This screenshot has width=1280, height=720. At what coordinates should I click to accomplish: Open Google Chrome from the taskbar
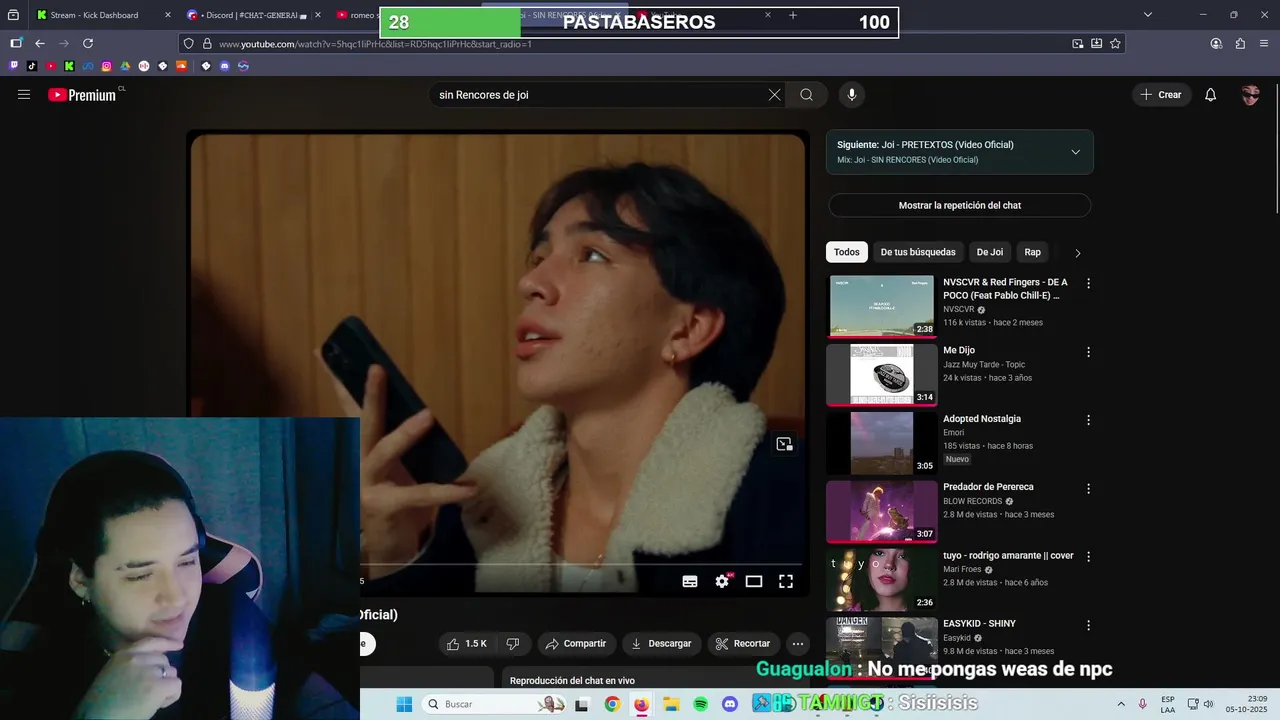tap(612, 704)
